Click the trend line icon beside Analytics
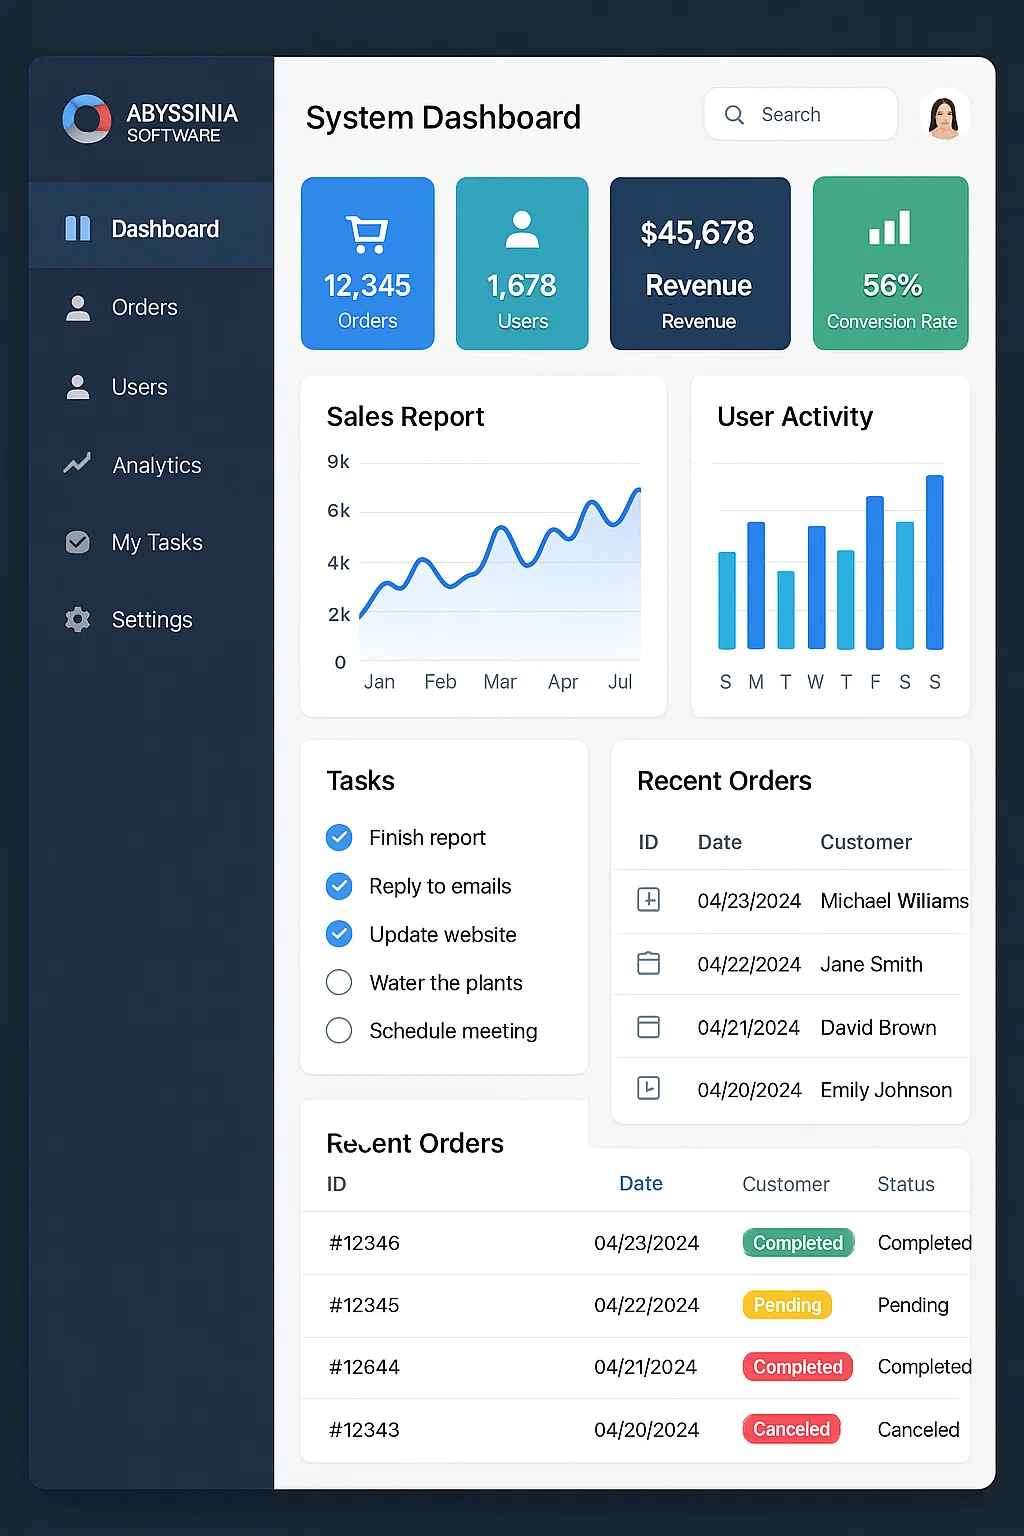 (77, 464)
